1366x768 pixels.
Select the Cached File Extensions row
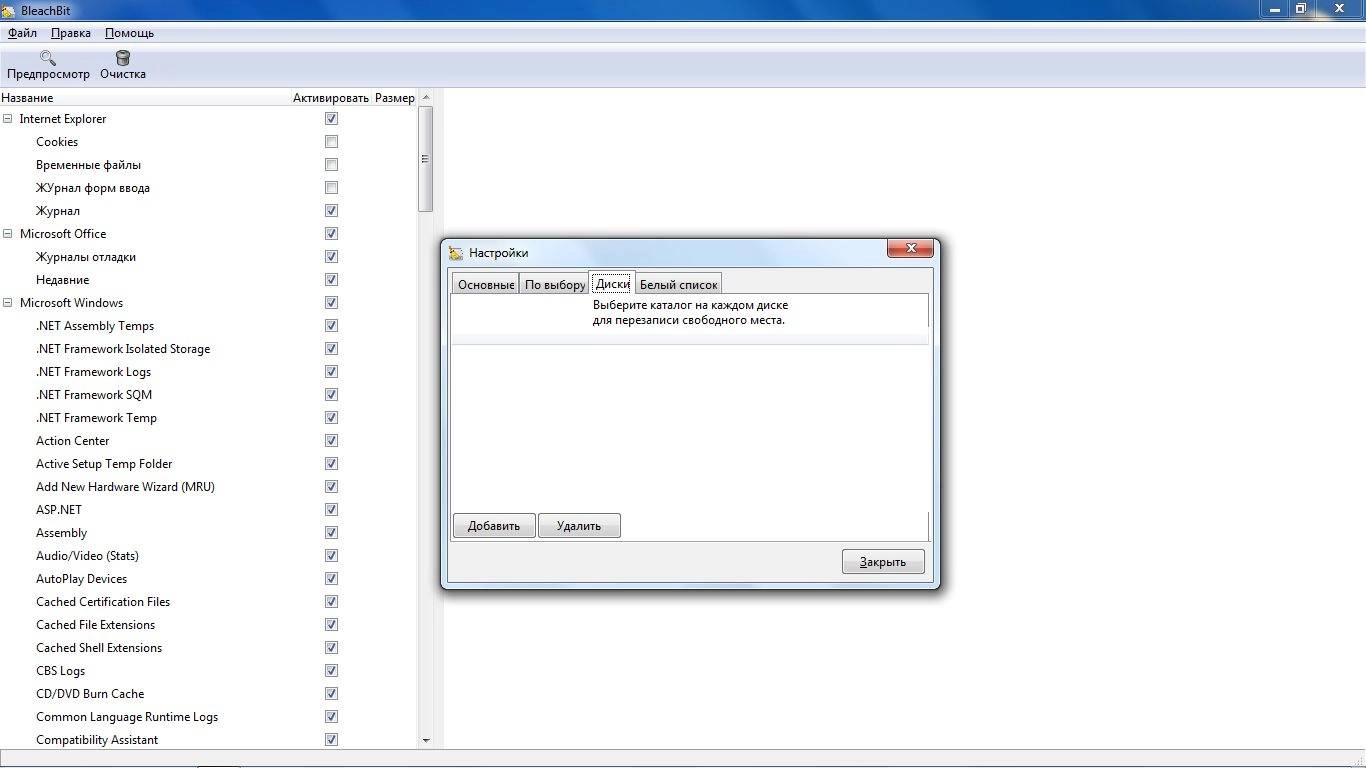[x=208, y=625]
